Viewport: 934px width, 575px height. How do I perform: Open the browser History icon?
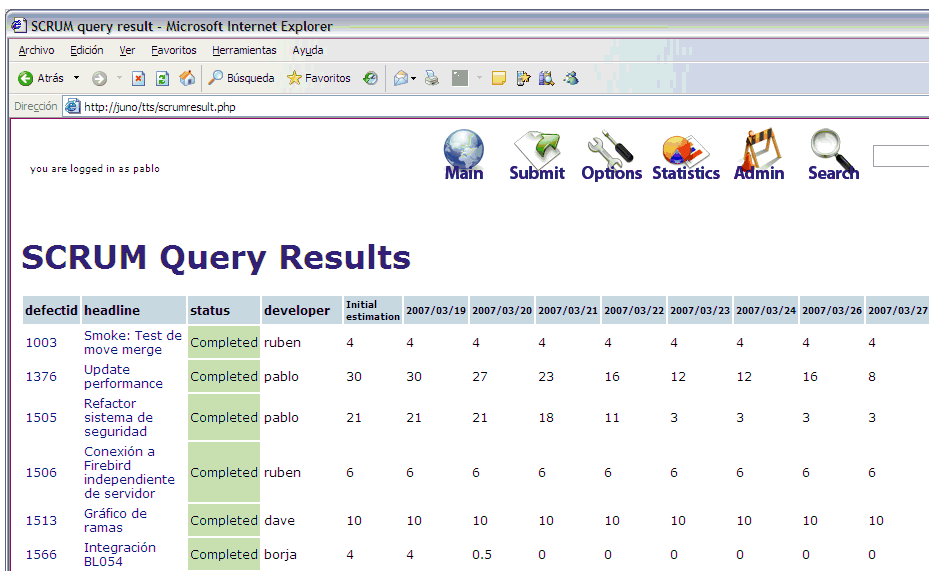pyautogui.click(x=370, y=78)
